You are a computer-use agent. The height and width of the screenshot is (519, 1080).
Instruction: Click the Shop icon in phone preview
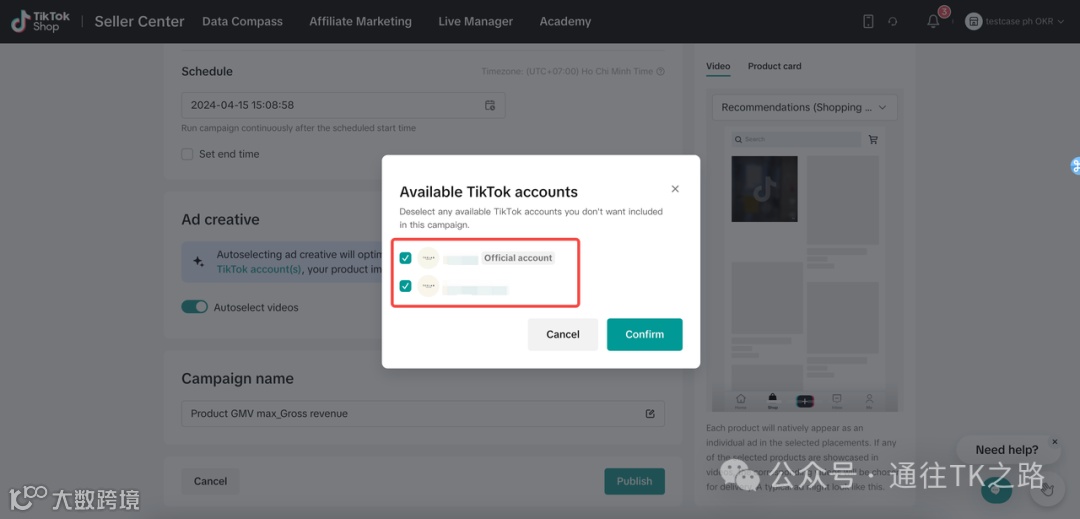772,400
